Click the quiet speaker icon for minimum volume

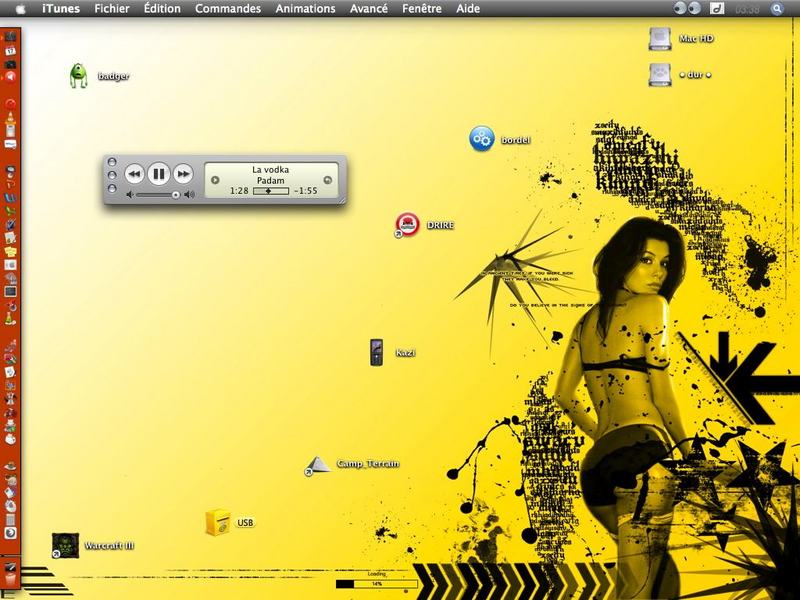(130, 194)
